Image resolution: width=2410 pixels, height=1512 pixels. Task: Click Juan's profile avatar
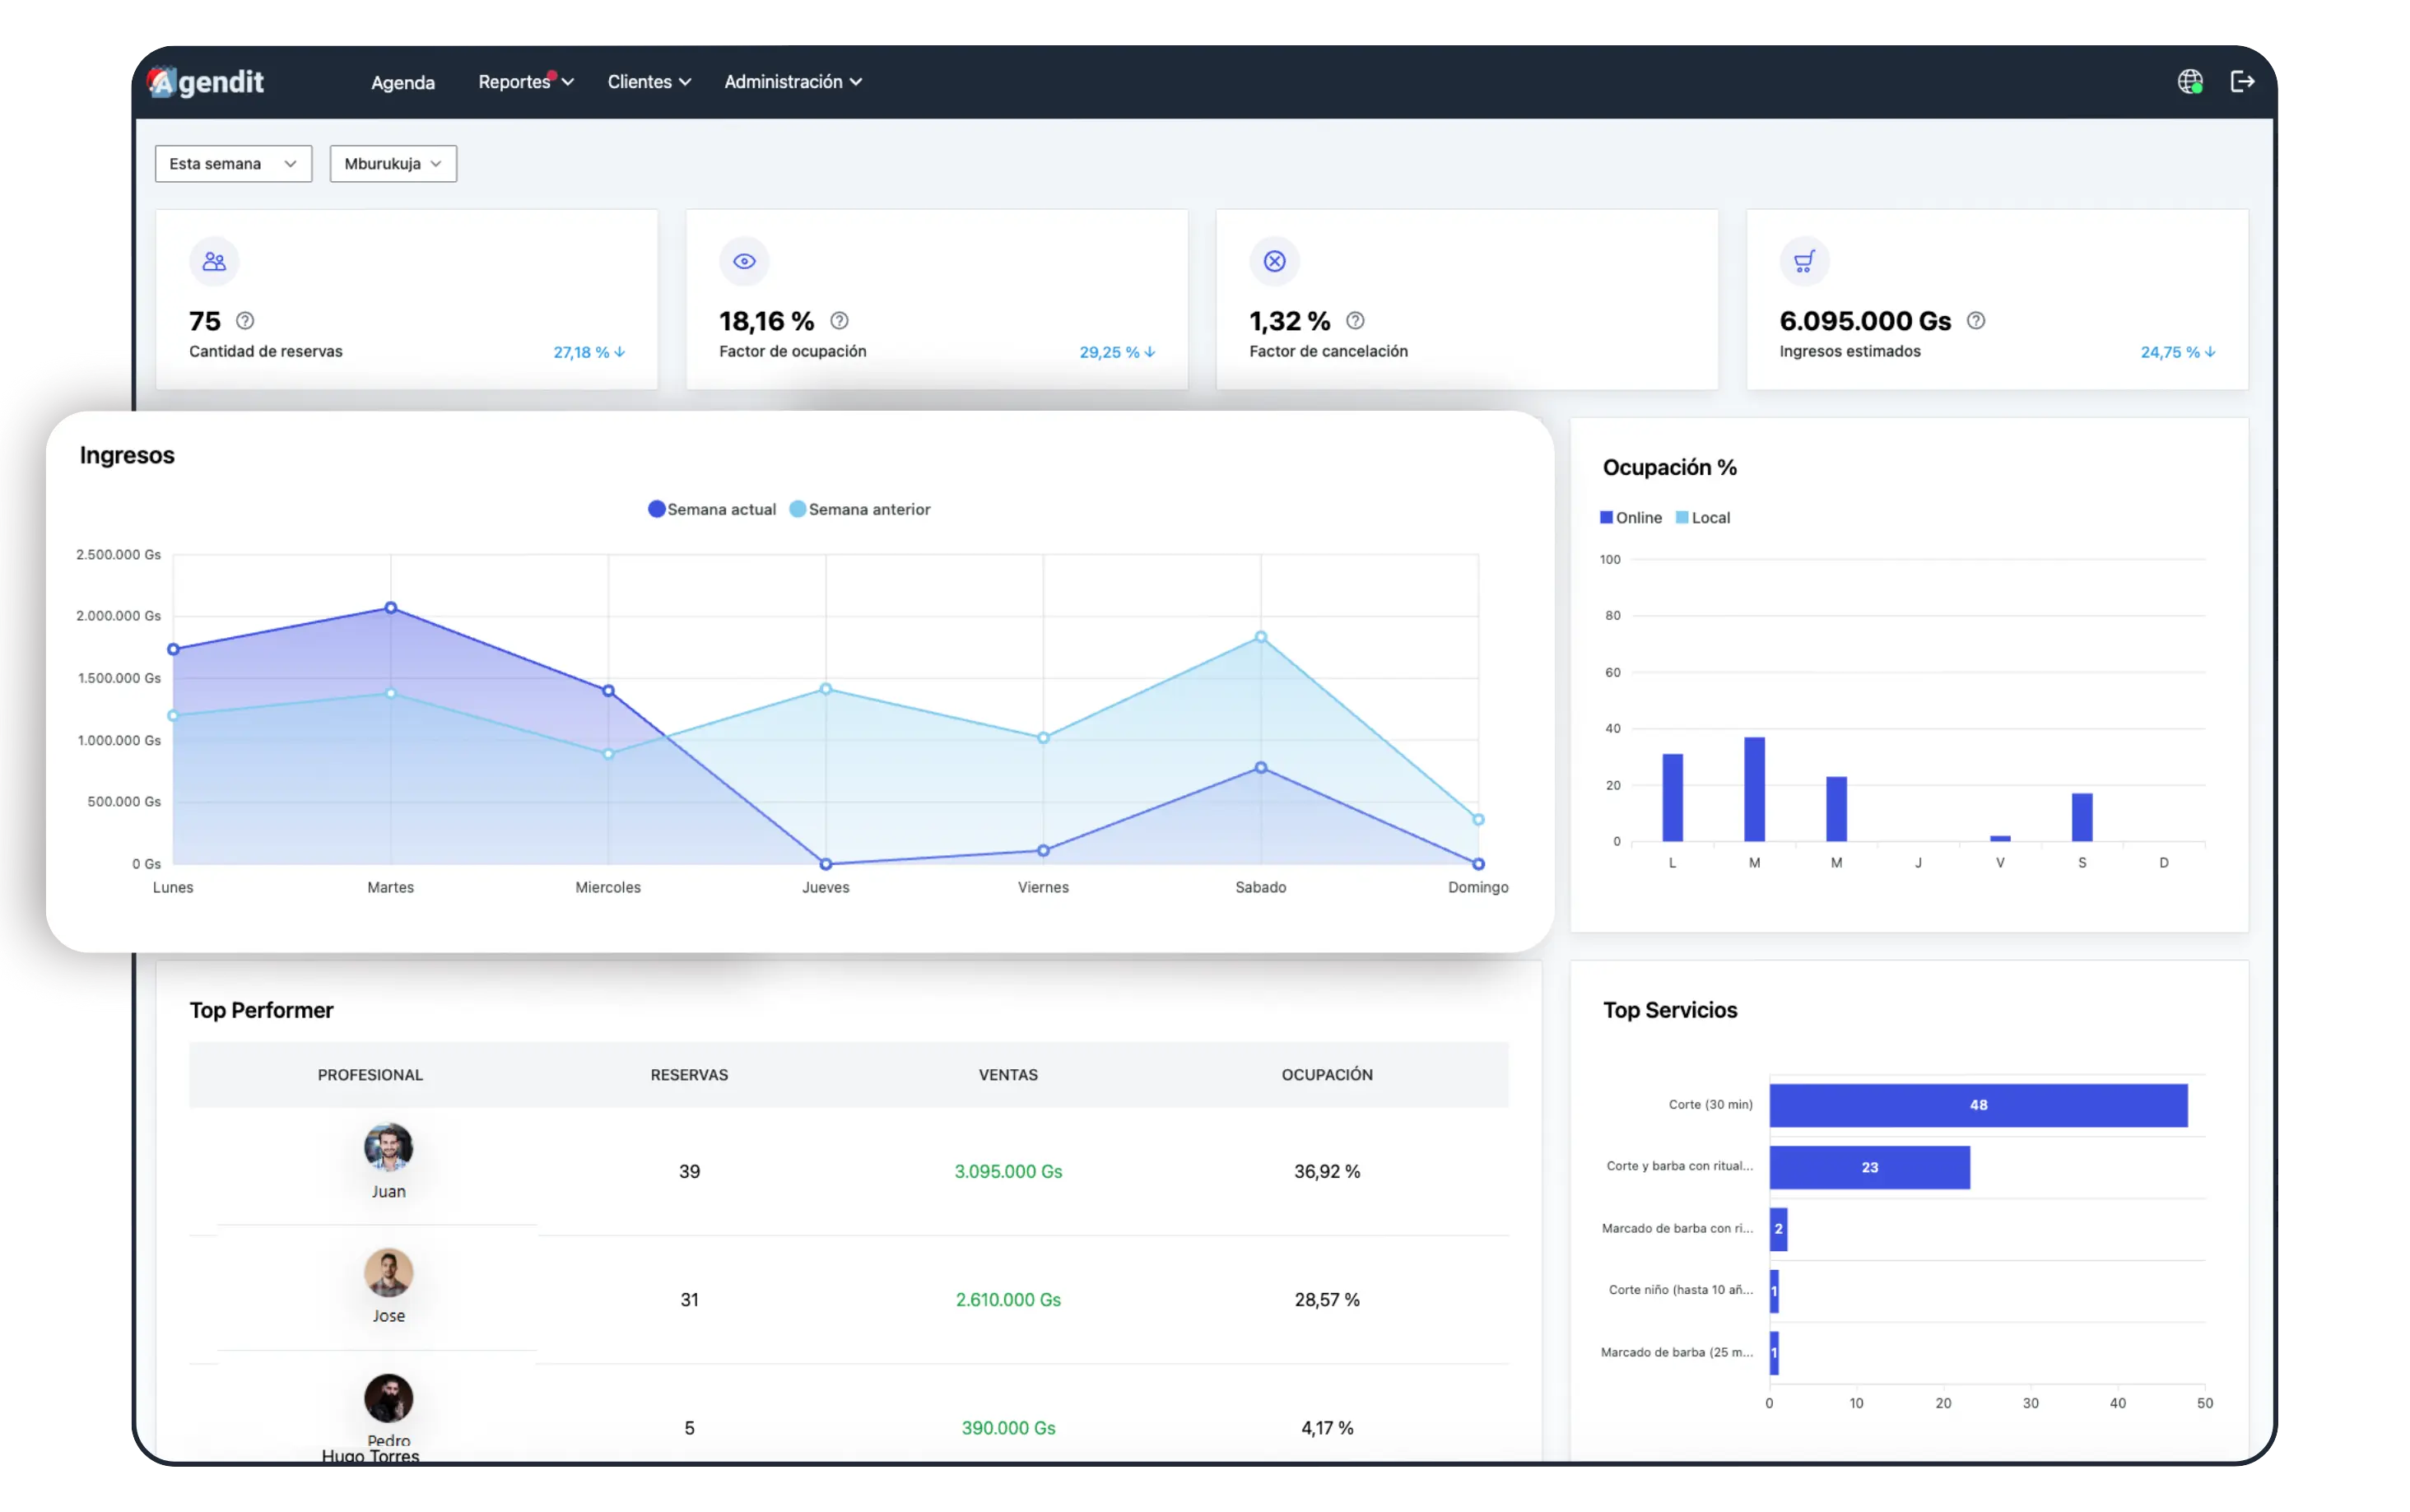(388, 1147)
